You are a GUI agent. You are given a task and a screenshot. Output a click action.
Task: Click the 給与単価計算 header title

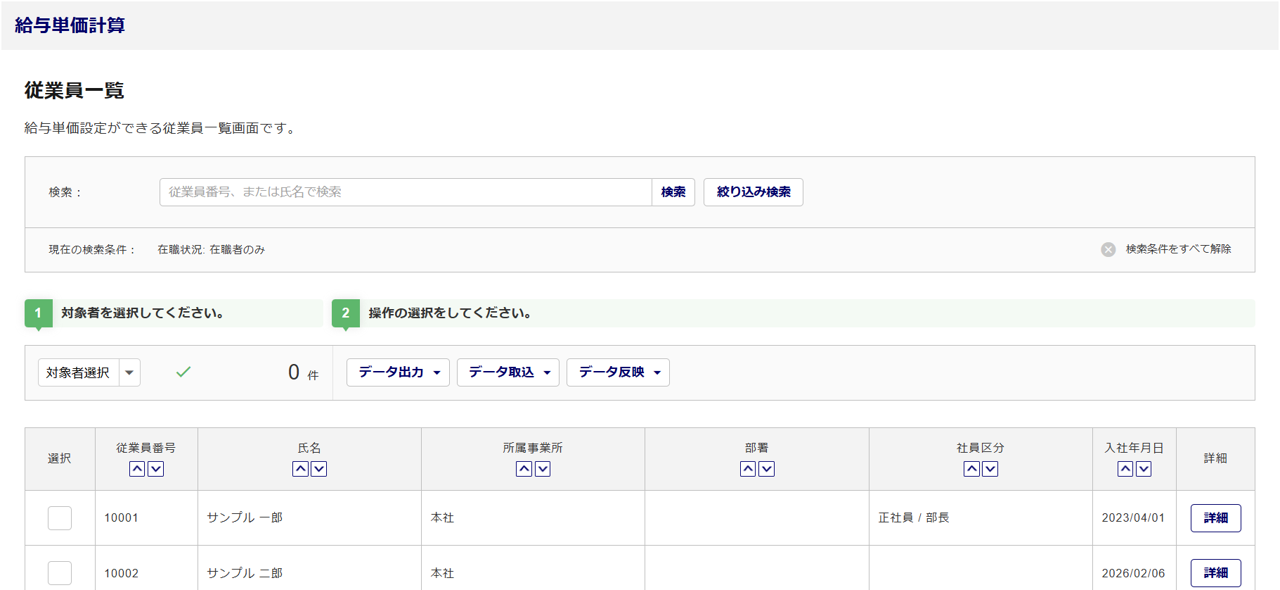(70, 26)
